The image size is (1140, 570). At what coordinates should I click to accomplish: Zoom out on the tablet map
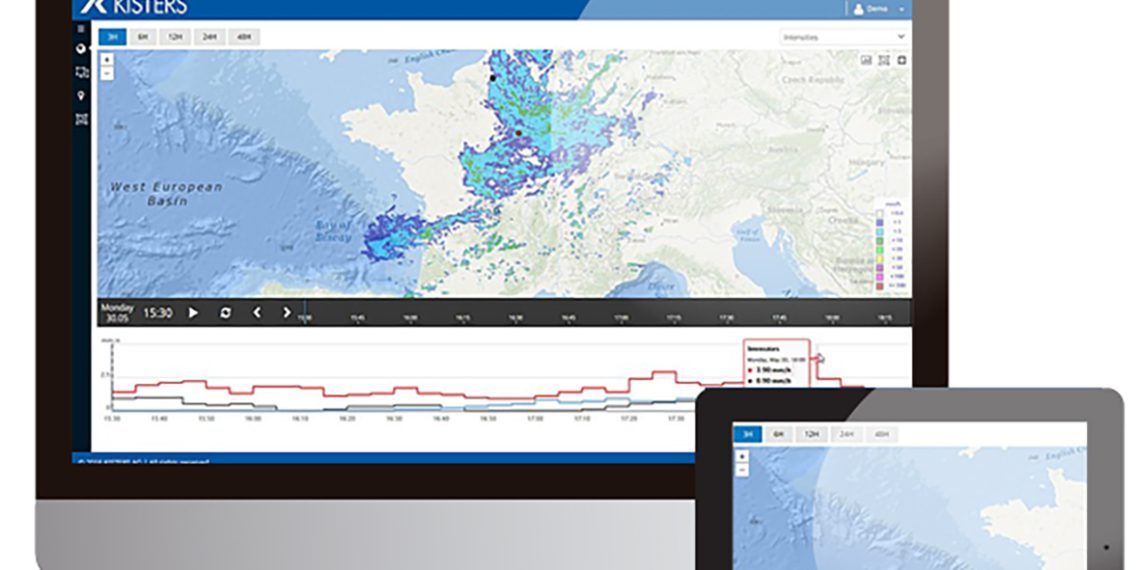click(742, 470)
